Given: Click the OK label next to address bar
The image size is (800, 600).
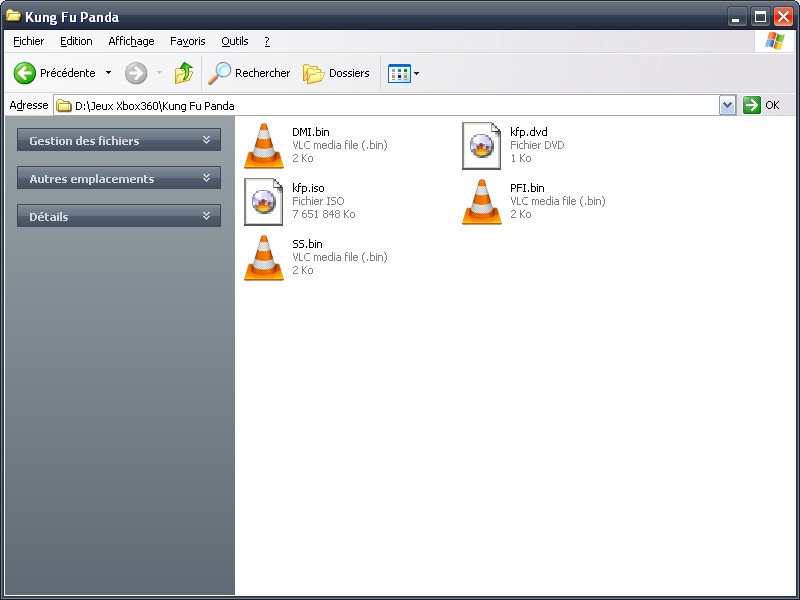Looking at the screenshot, I should (772, 105).
